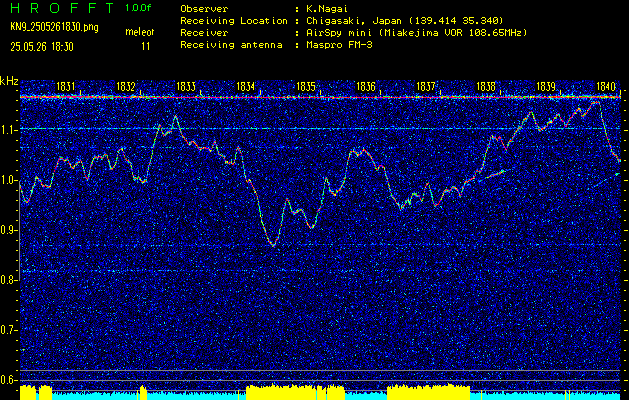
Task: Click the 1839 time marker
Action: [546, 87]
